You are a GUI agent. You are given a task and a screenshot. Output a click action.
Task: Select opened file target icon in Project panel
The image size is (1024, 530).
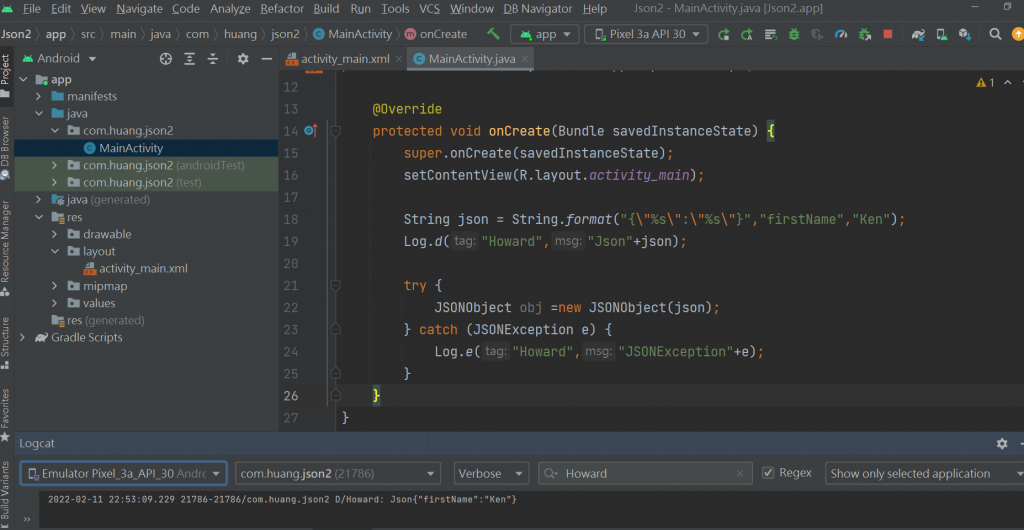pos(166,59)
